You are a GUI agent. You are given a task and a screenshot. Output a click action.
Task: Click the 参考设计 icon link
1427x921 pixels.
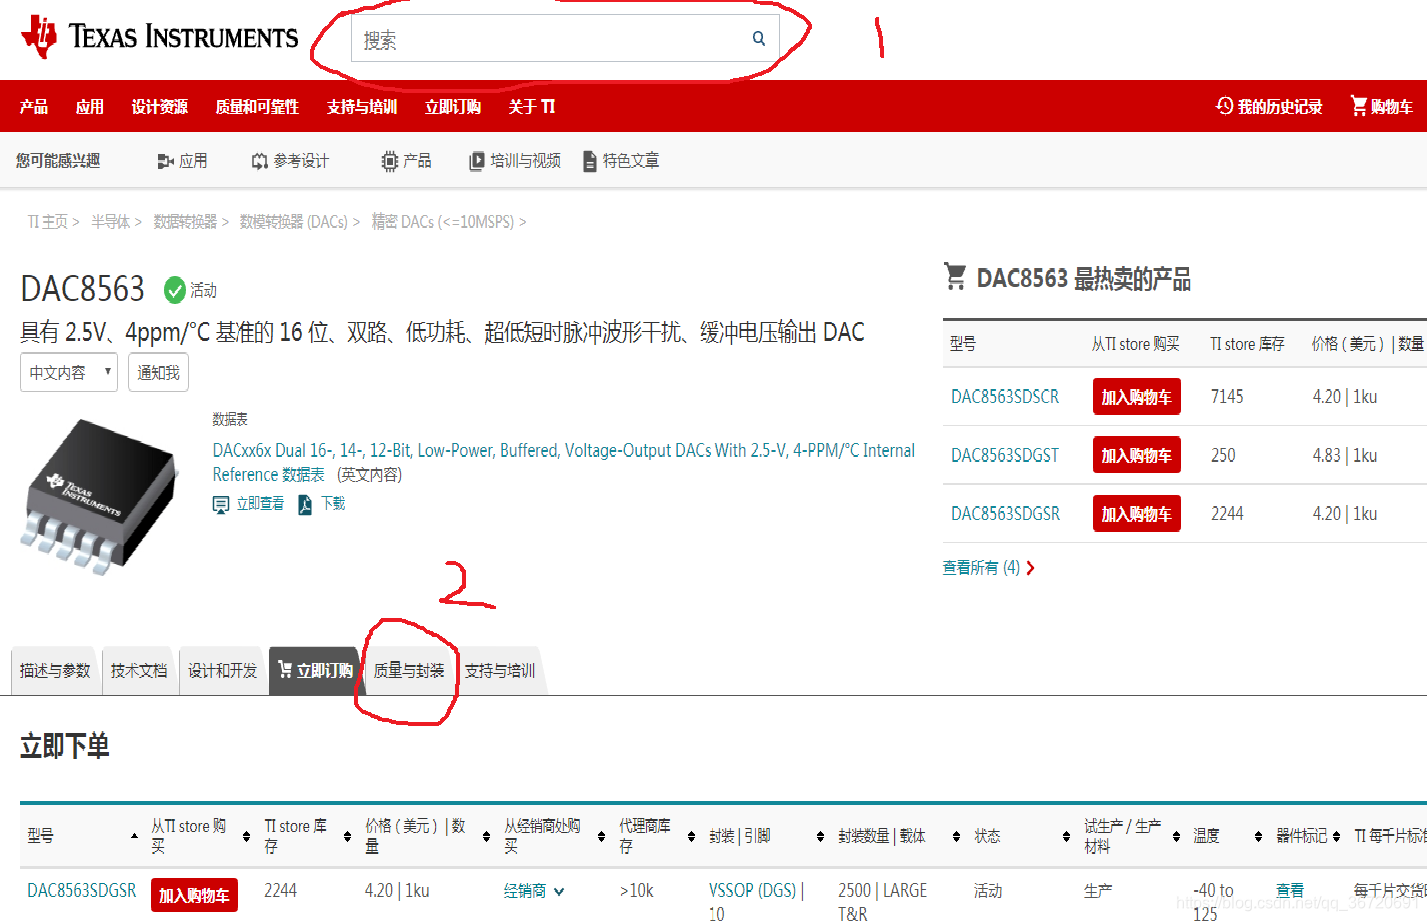[x=290, y=161]
